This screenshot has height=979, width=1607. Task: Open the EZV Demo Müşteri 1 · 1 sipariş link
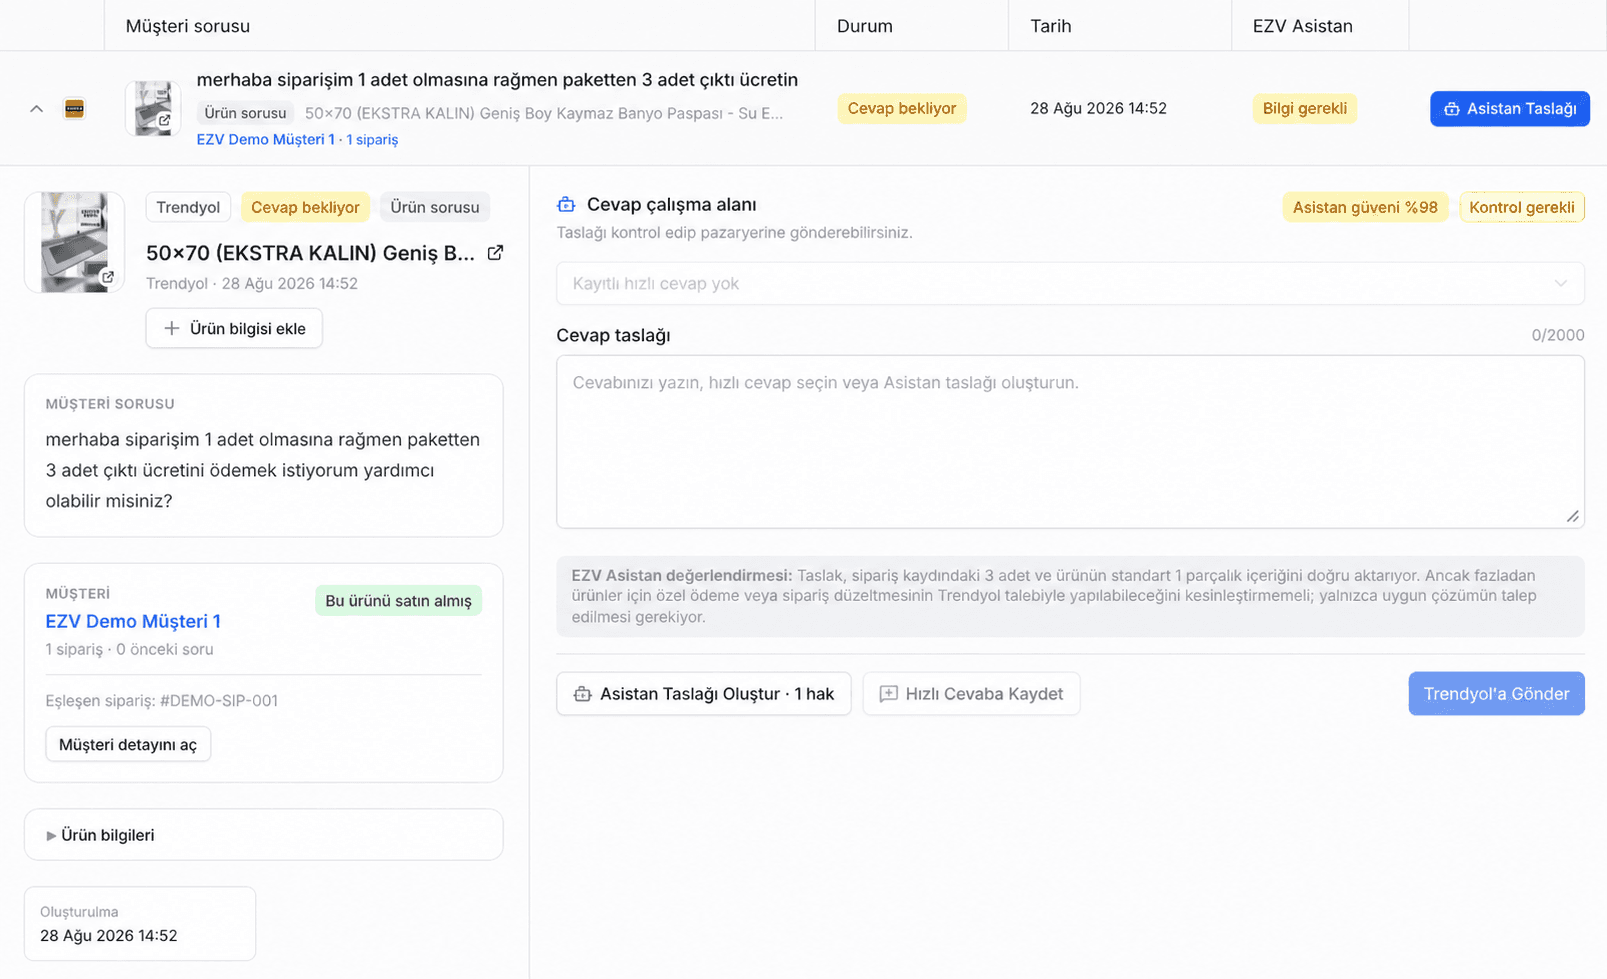click(x=297, y=139)
